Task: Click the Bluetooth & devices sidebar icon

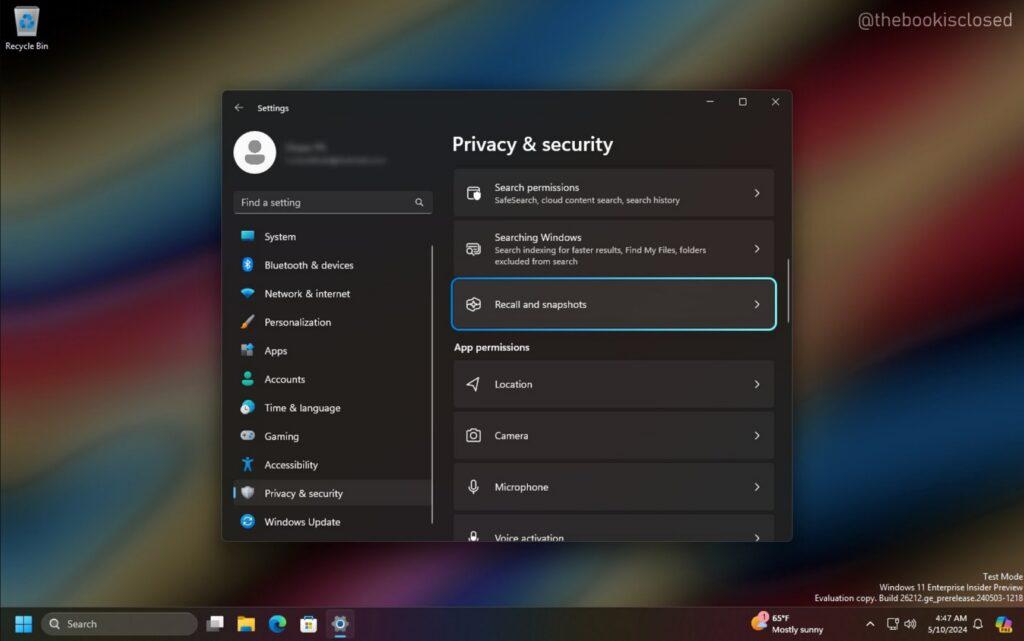Action: [247, 265]
